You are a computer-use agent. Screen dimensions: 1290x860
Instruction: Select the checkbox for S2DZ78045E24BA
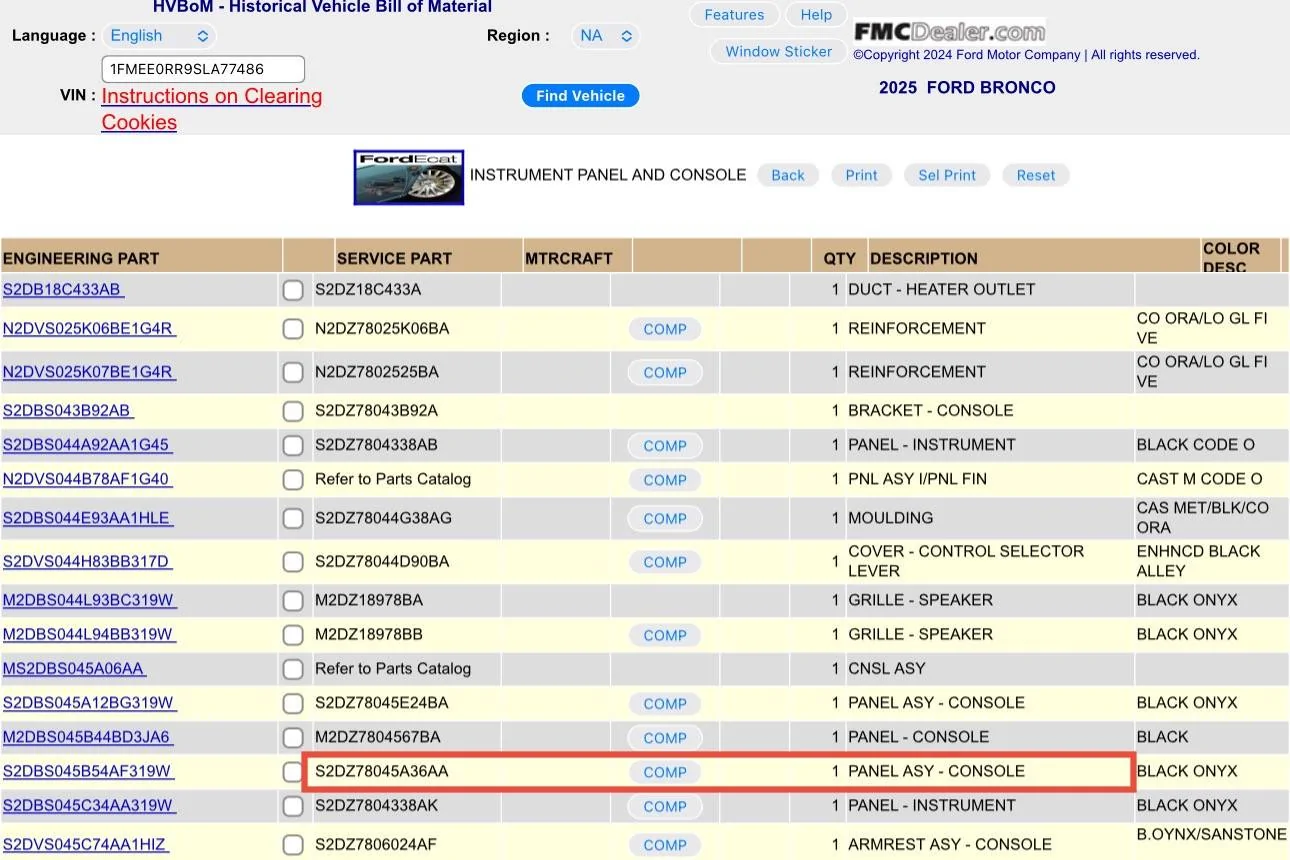click(293, 703)
